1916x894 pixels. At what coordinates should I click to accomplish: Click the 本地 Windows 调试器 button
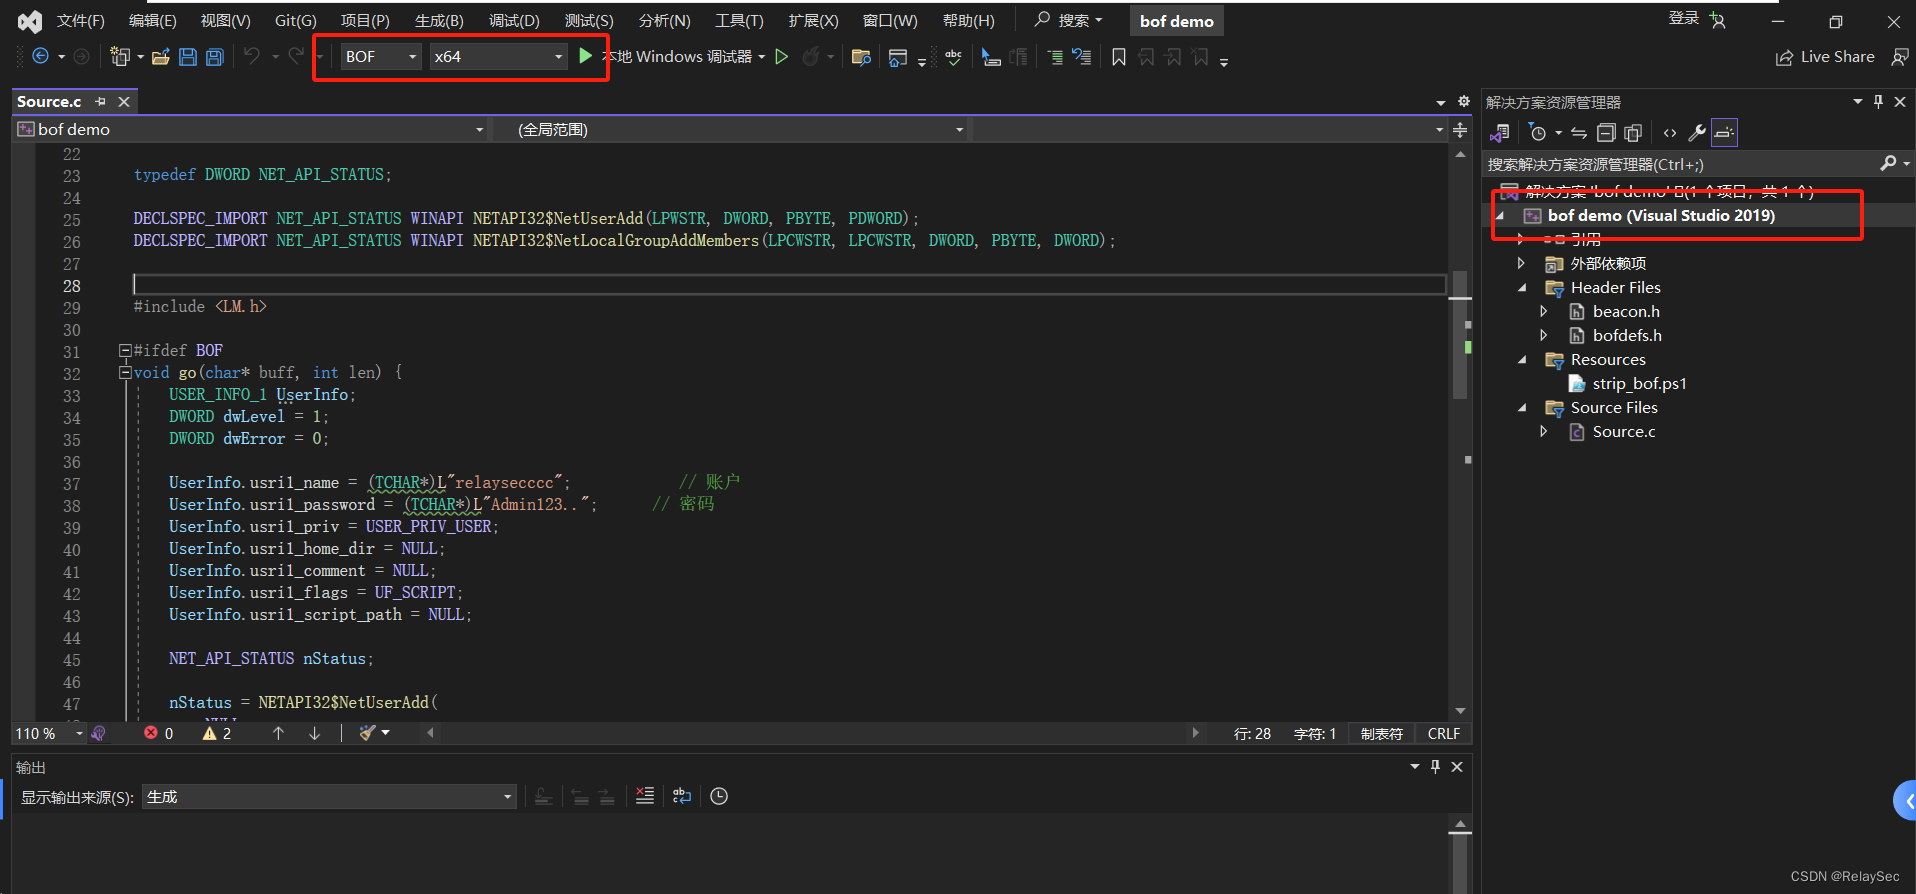point(677,57)
